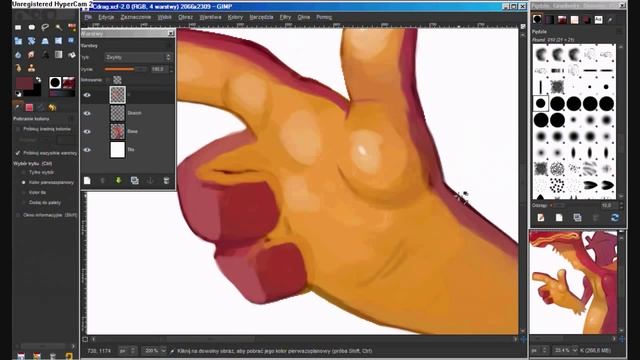640x360 pixels.
Task: Raise layer arrow in Warstwy dialog
Action: 103,180
